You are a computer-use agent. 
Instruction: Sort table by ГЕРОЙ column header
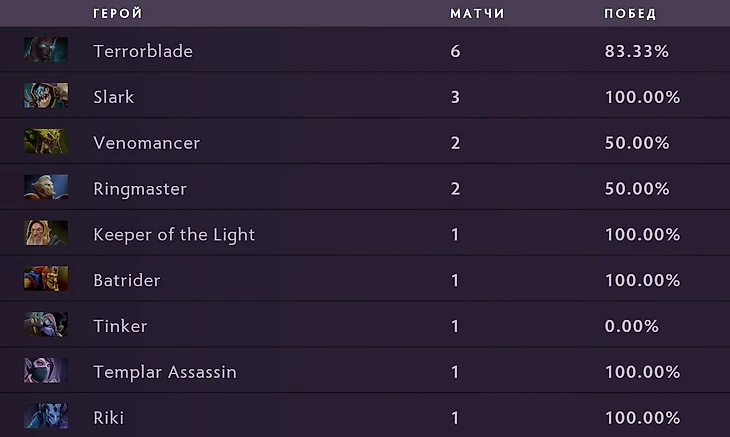(117, 14)
